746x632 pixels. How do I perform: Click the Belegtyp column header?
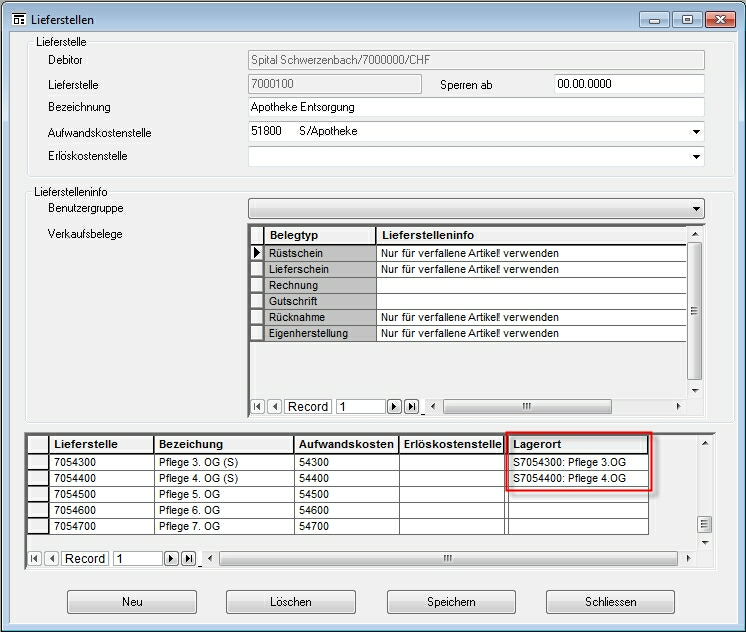click(320, 235)
